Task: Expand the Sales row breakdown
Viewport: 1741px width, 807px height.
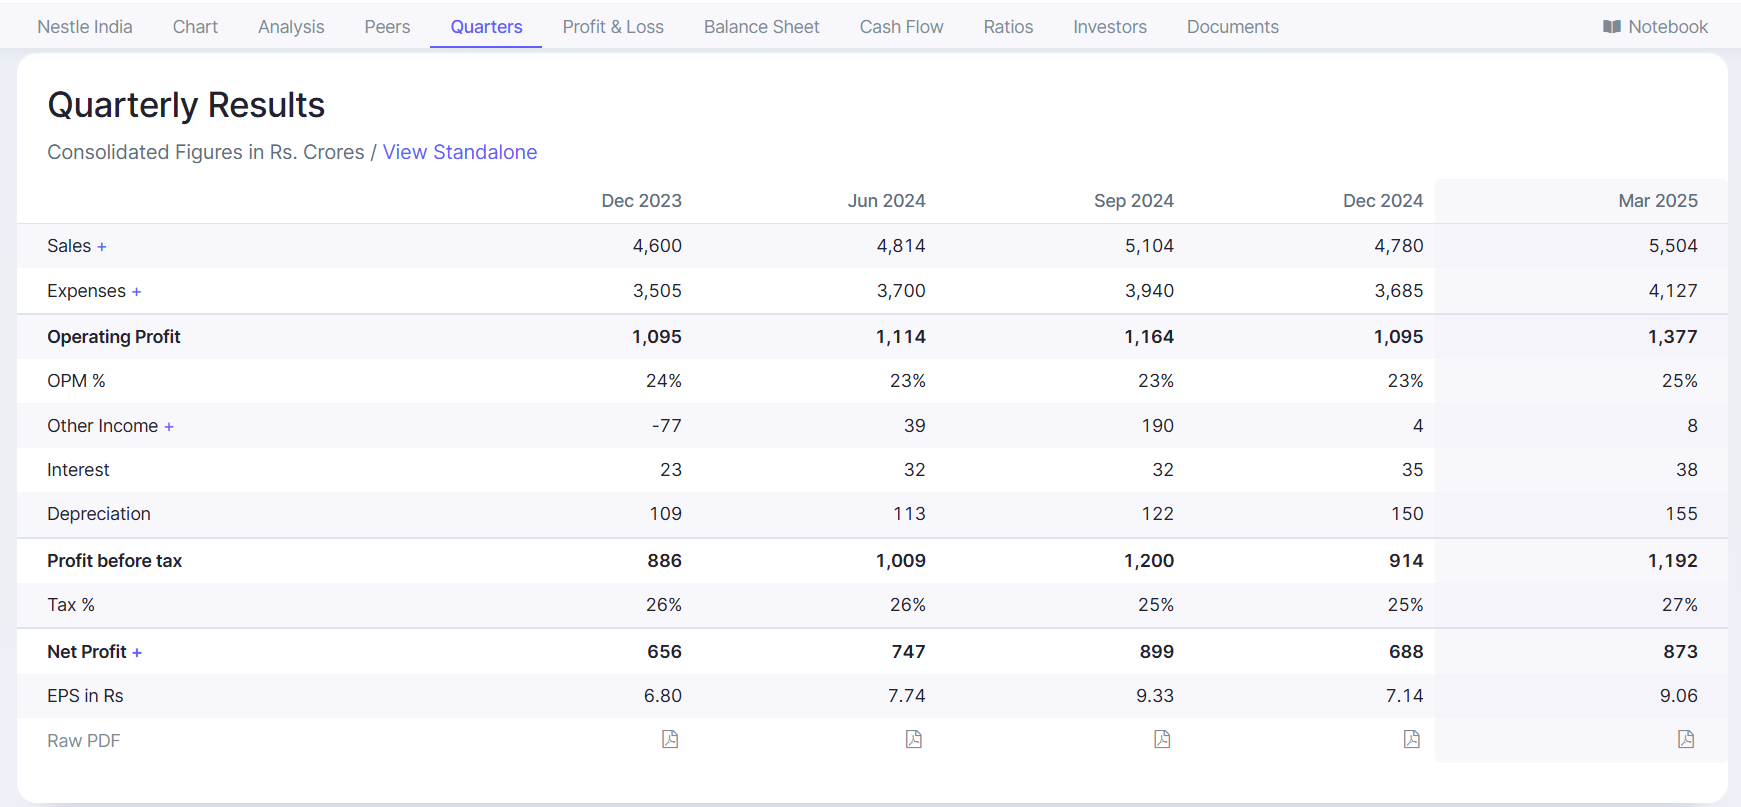Action: click(102, 247)
